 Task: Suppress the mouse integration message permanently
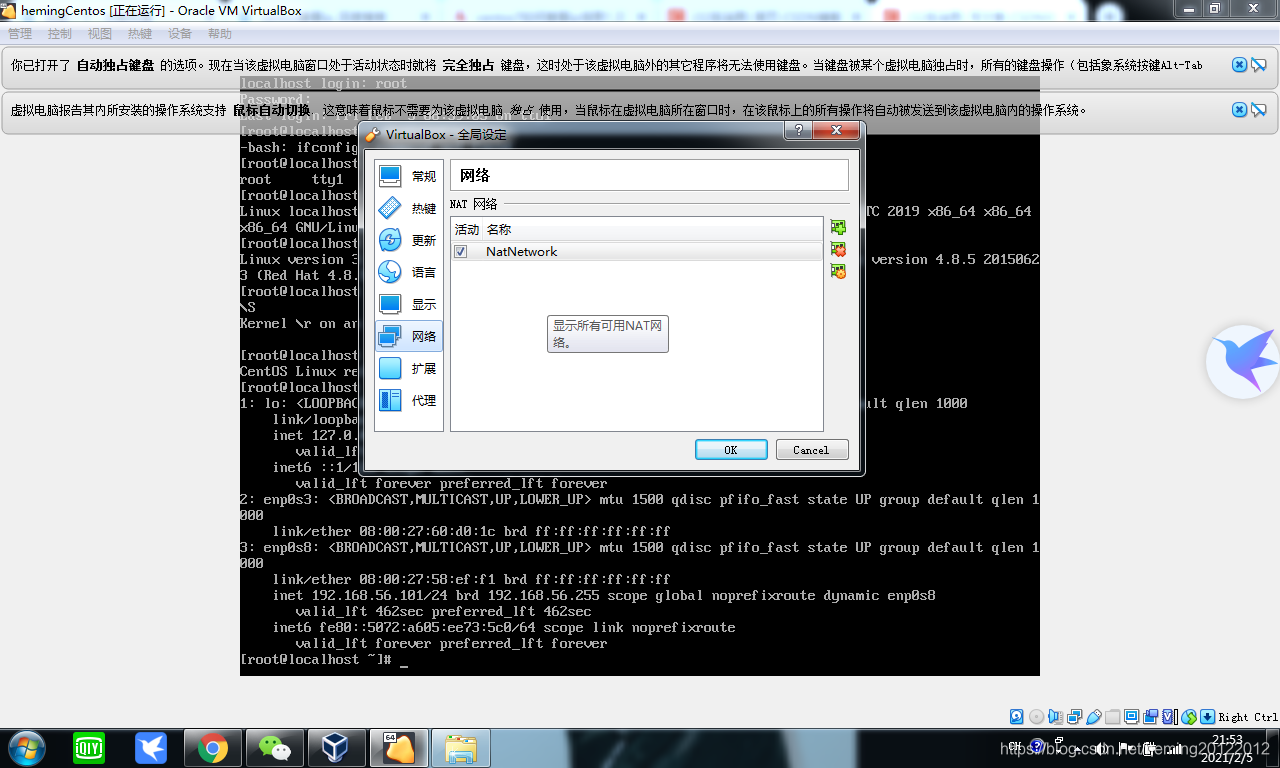click(x=1259, y=111)
